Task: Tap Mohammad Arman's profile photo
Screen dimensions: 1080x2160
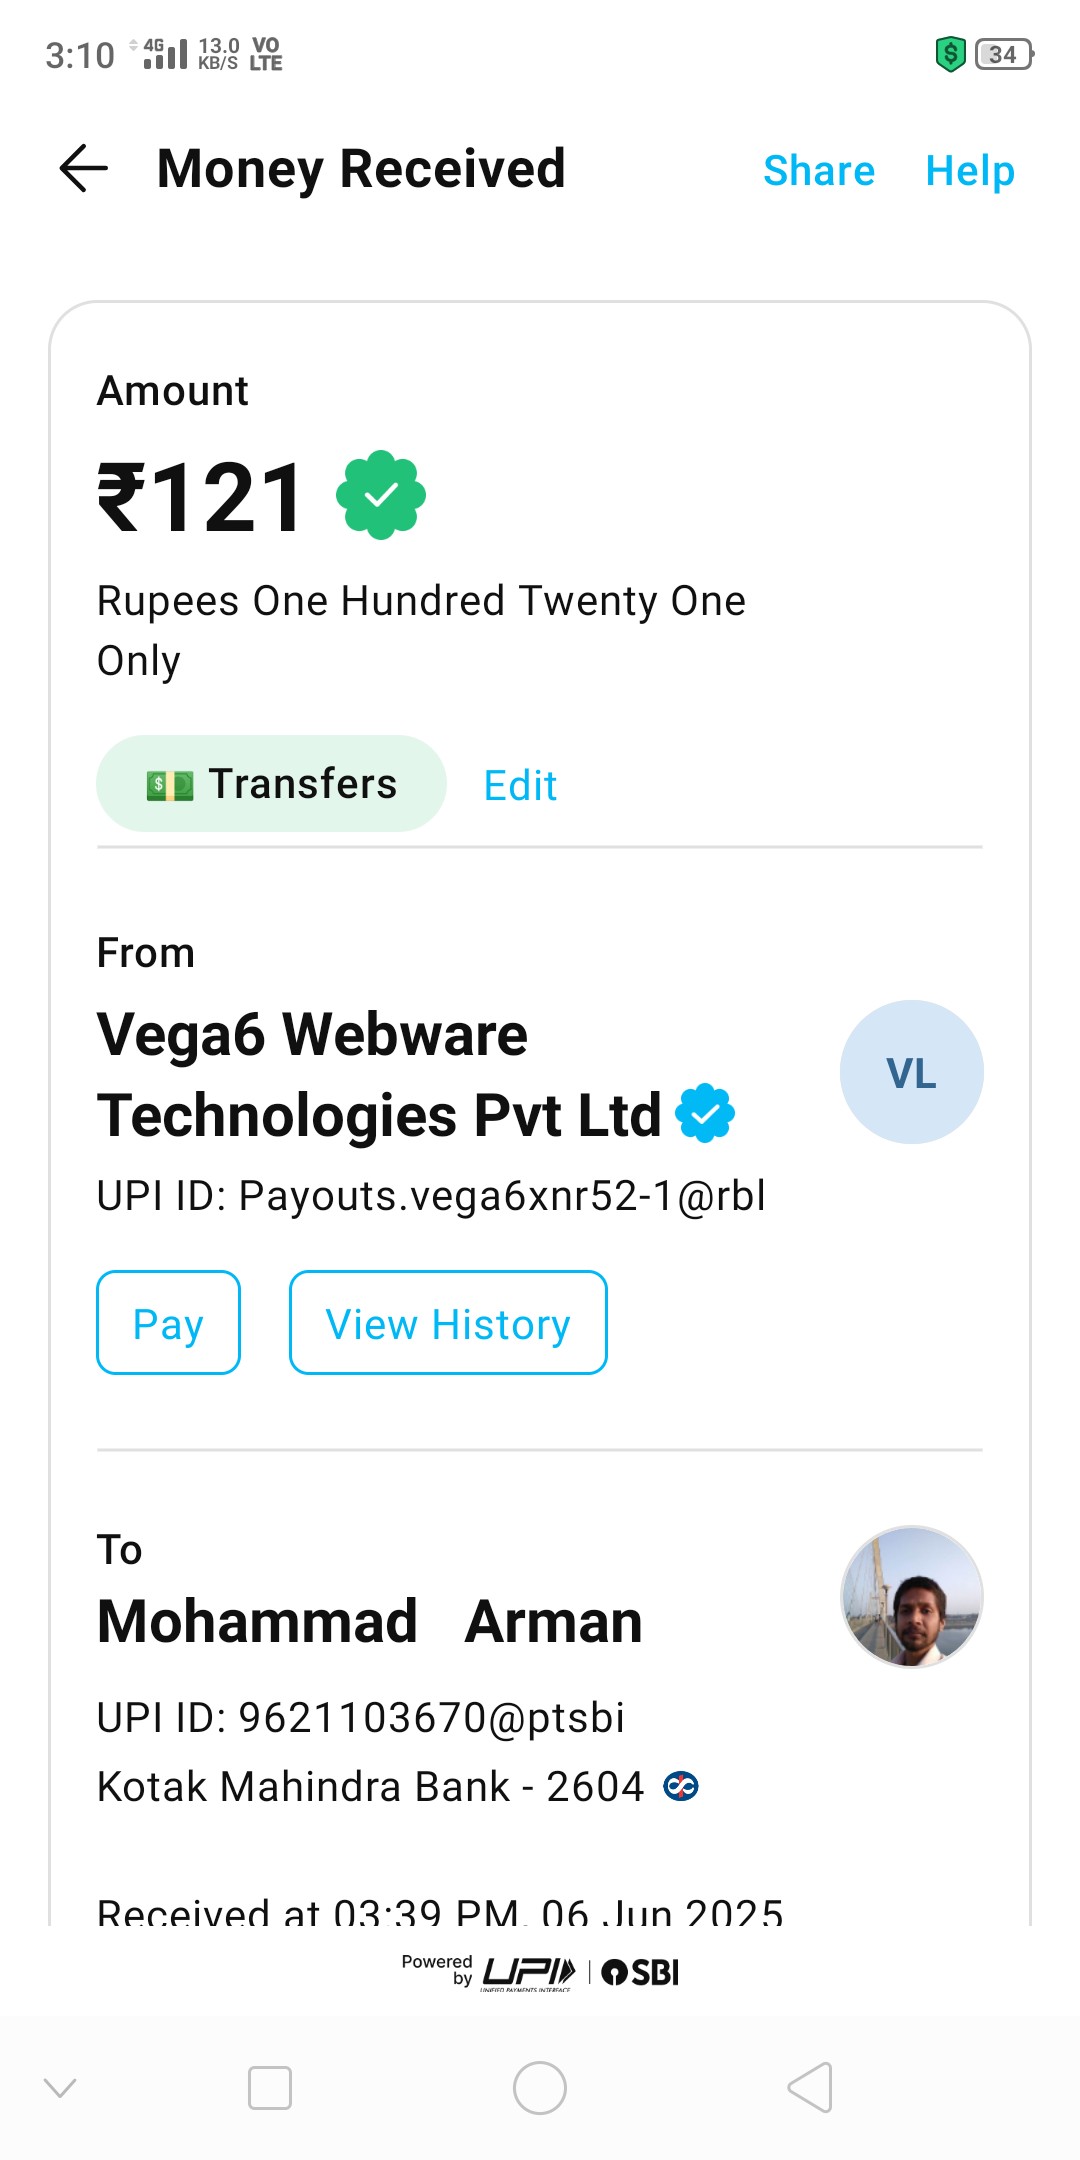Action: coord(912,1597)
